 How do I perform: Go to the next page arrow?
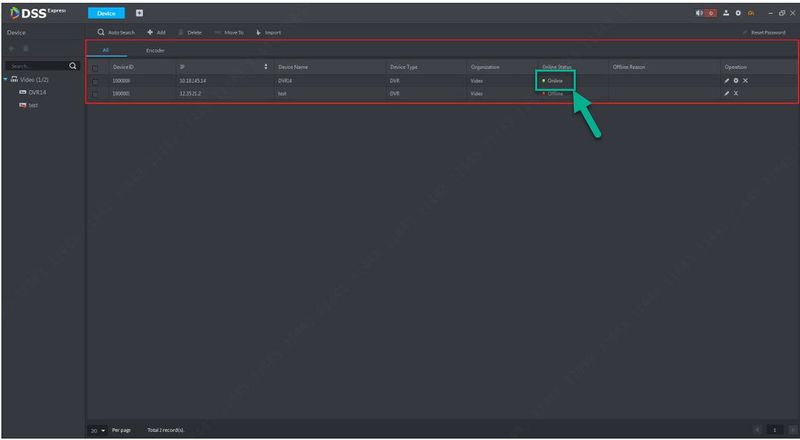pos(792,430)
